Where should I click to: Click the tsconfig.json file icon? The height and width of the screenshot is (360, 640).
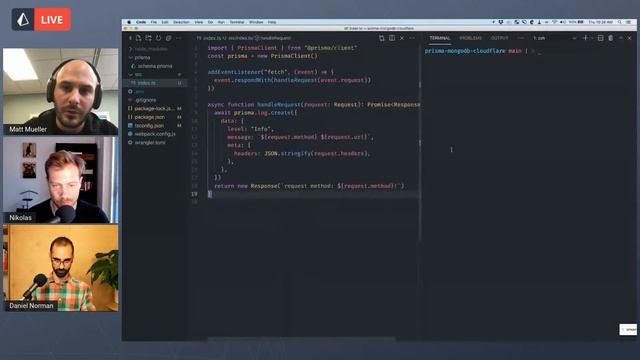(x=130, y=126)
